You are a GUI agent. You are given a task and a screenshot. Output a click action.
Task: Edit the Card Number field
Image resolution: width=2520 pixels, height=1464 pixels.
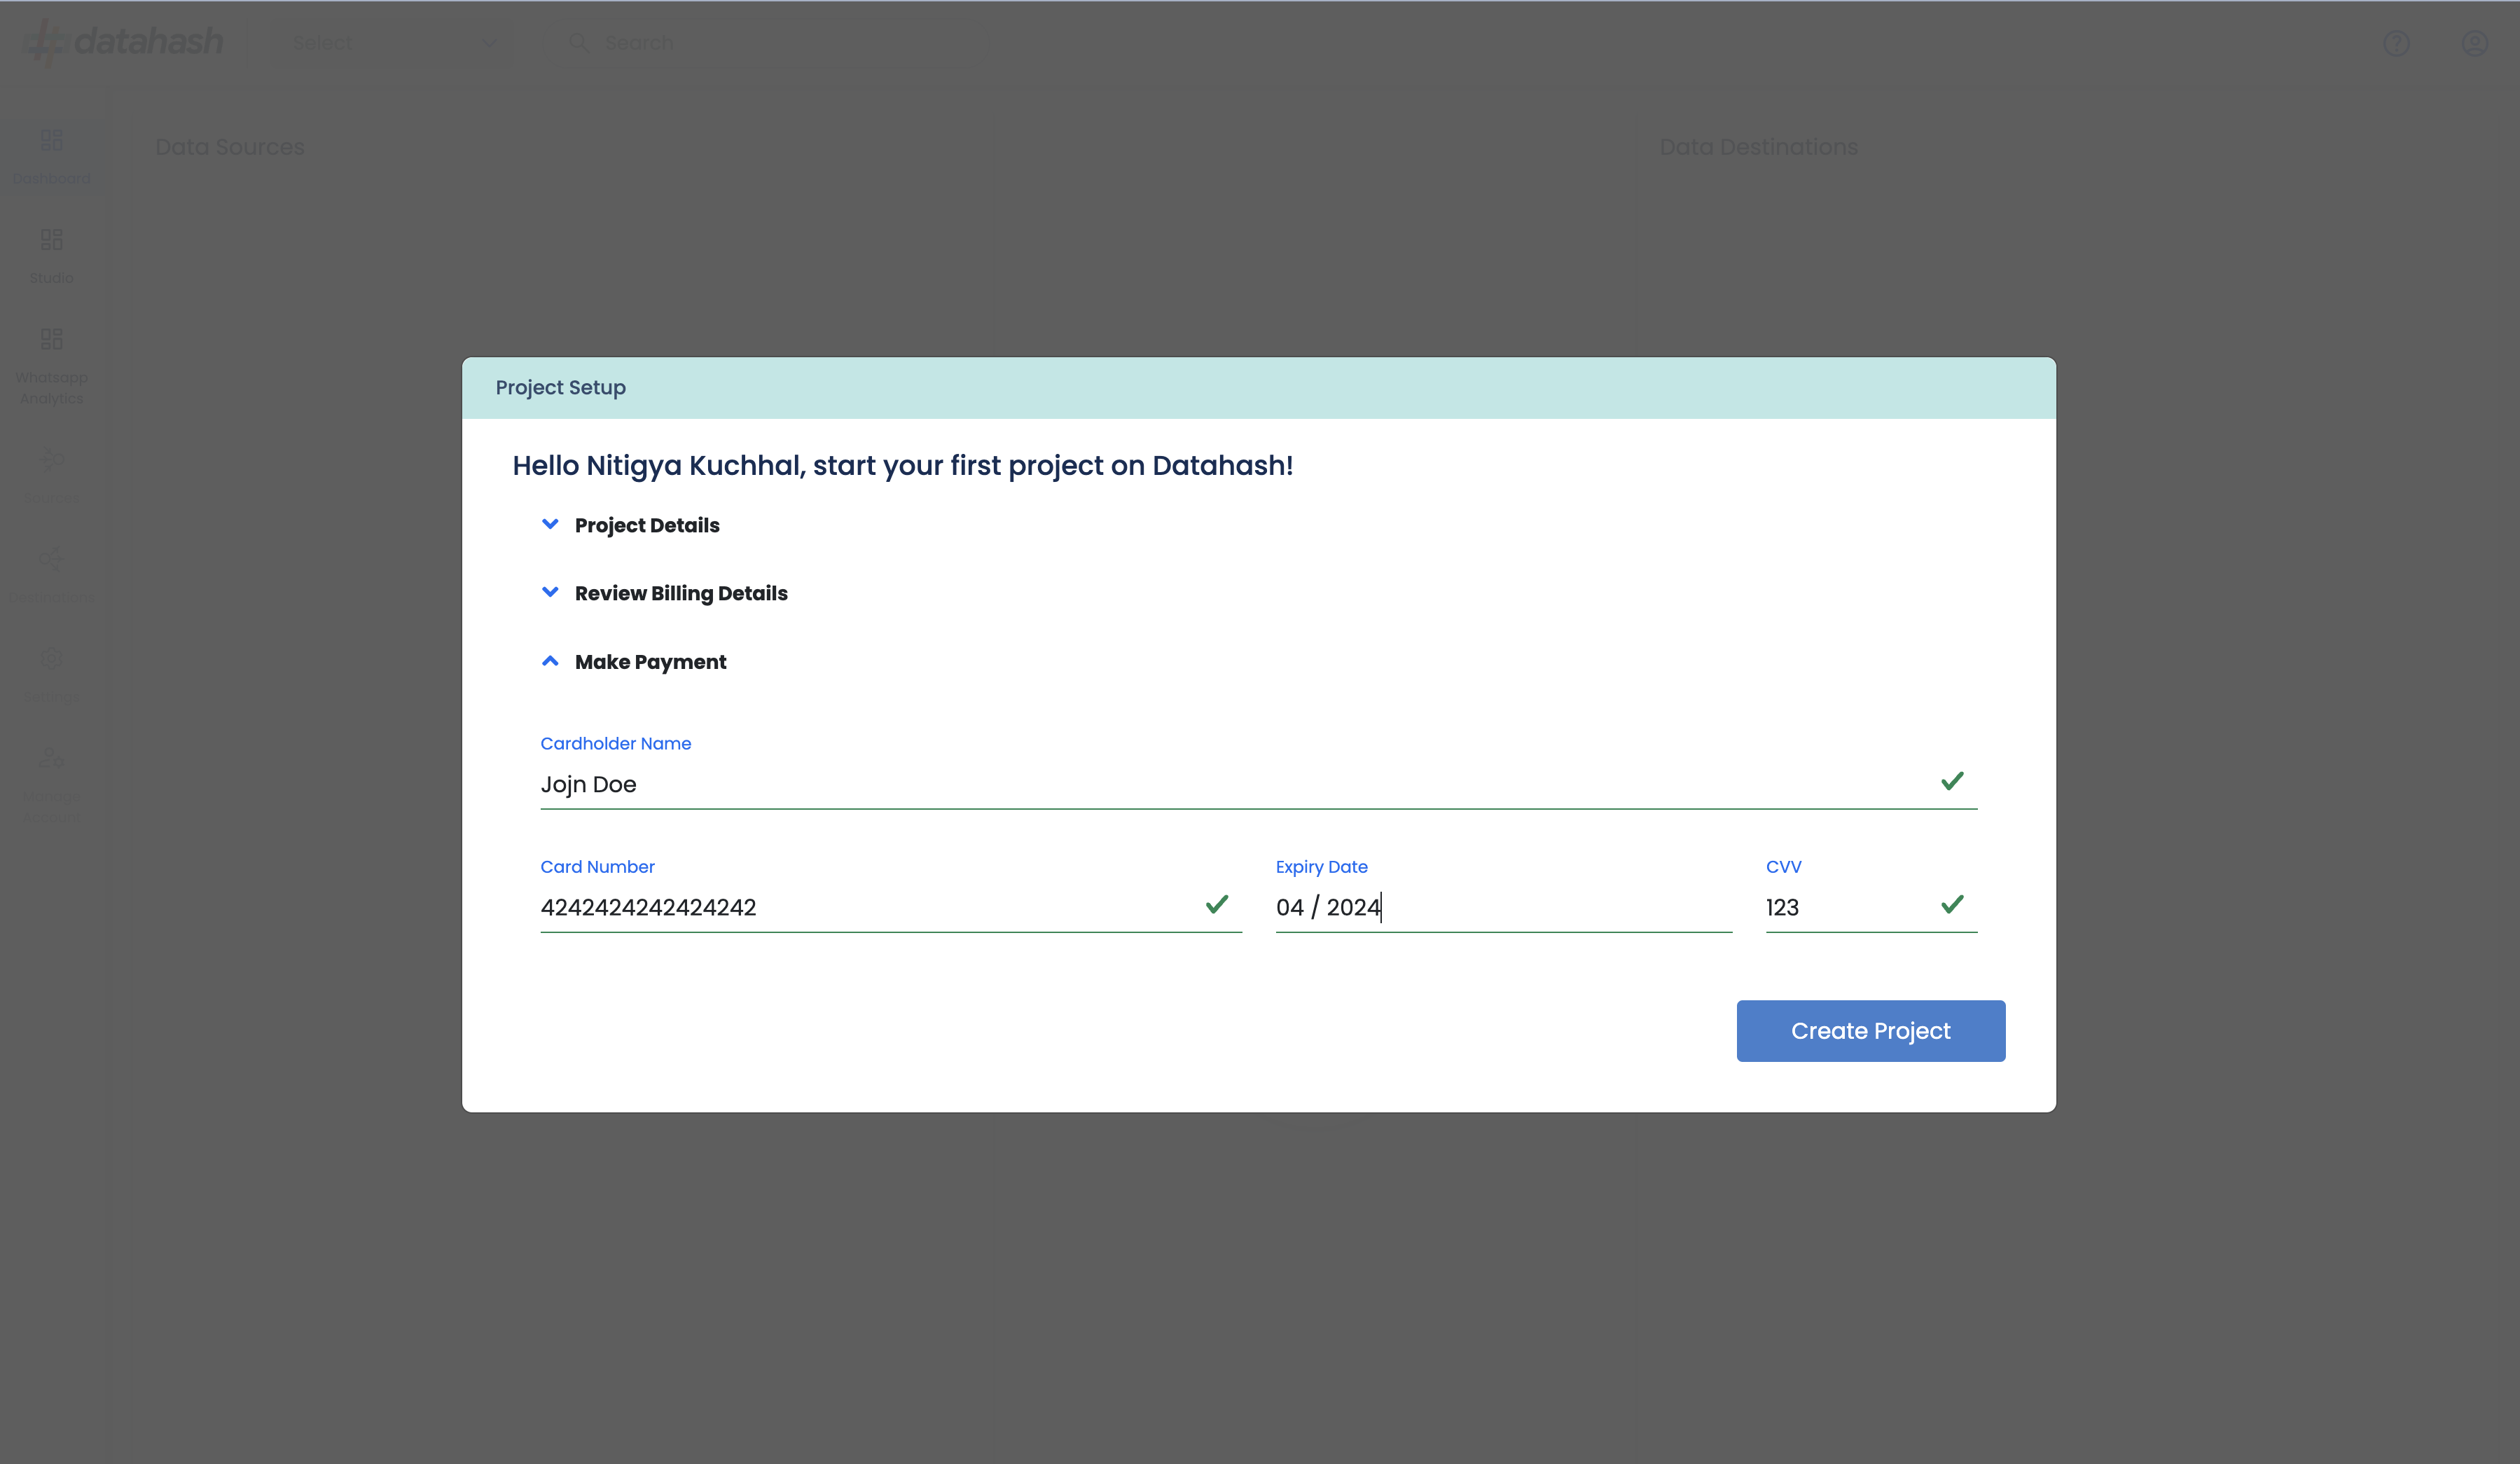890,907
